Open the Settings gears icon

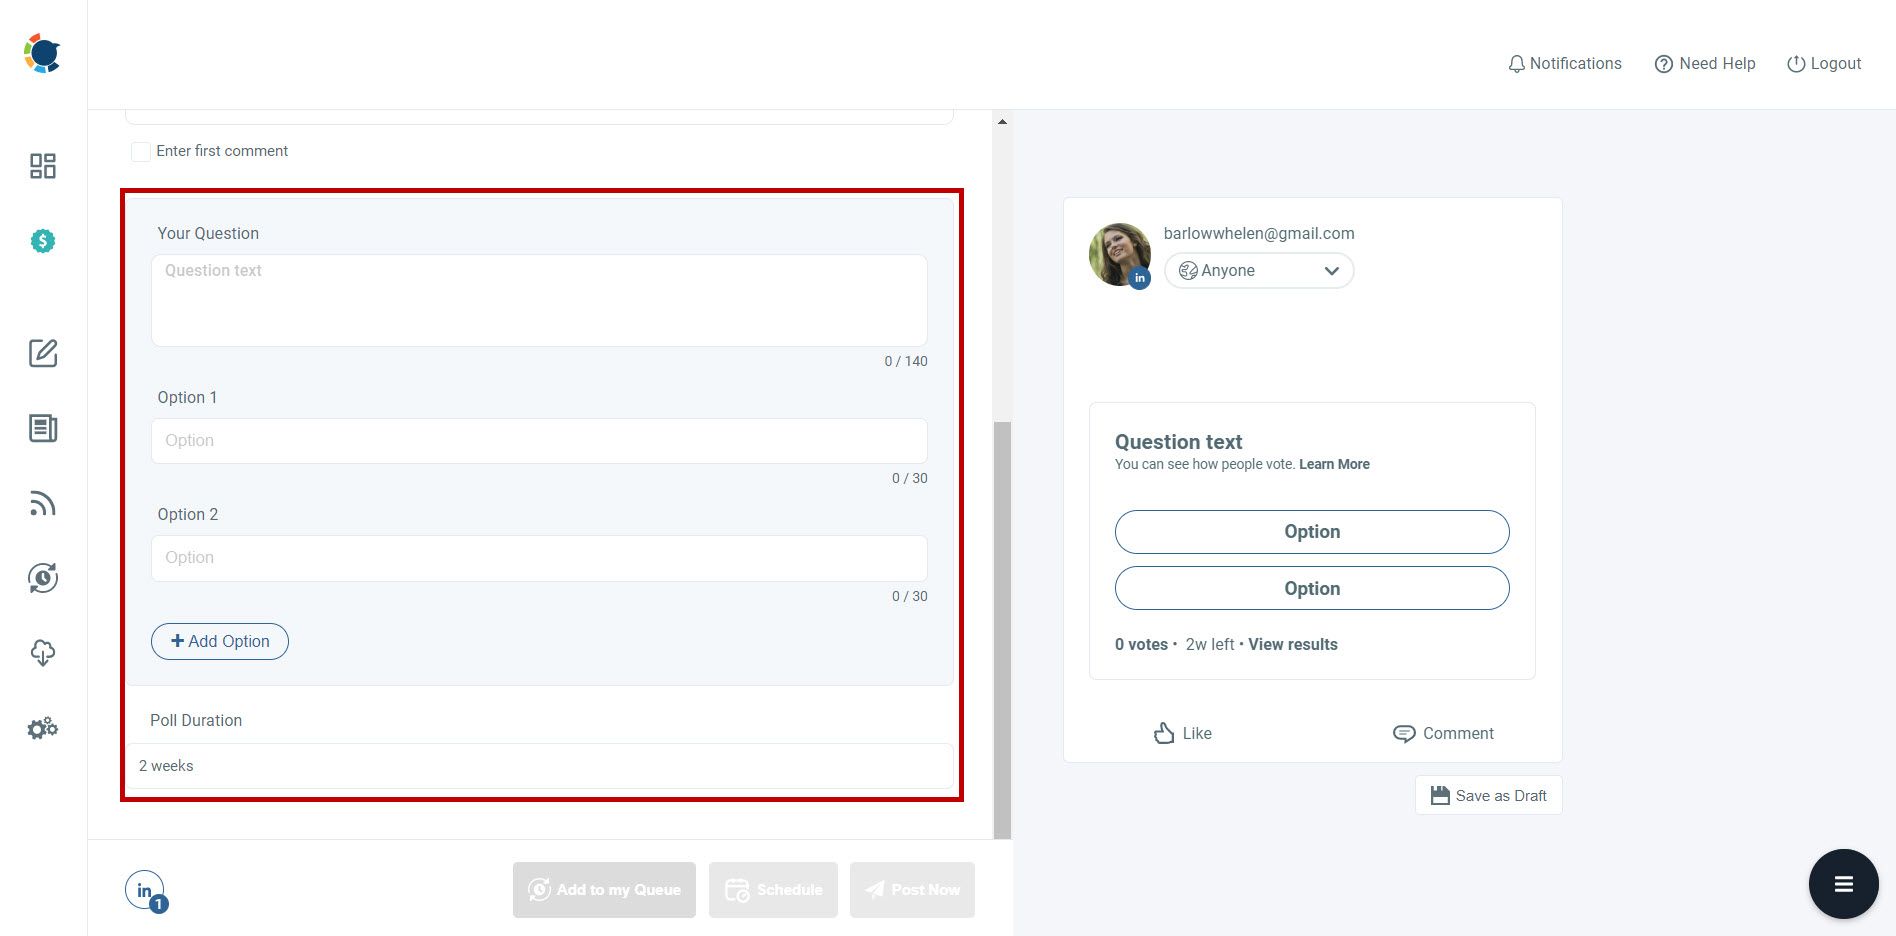pyautogui.click(x=42, y=728)
